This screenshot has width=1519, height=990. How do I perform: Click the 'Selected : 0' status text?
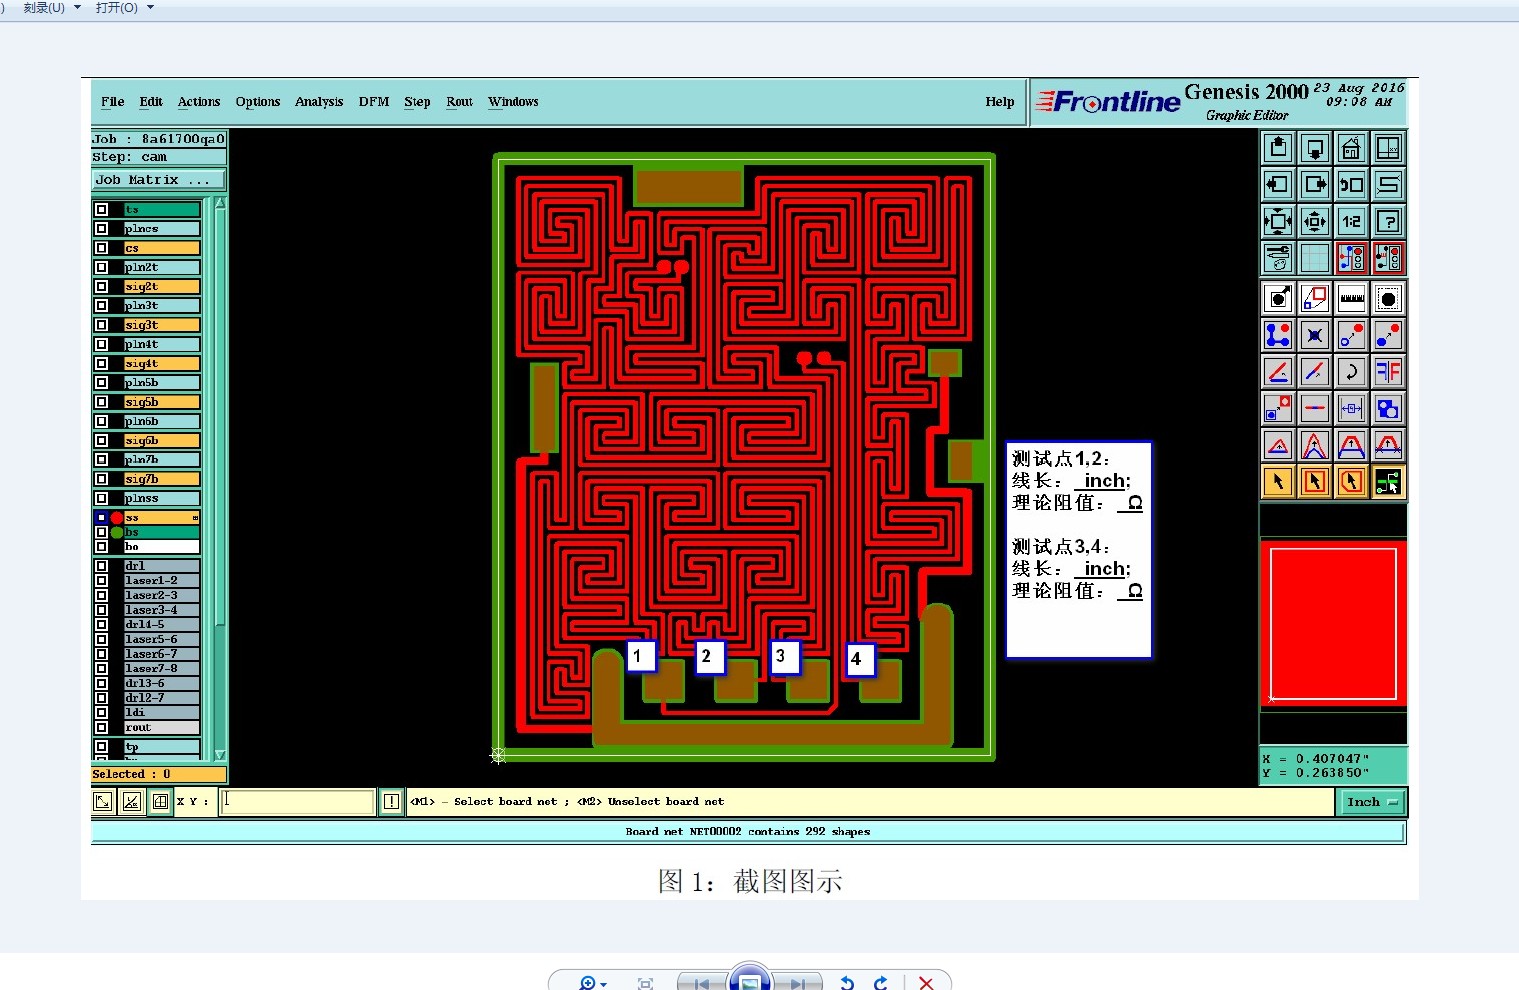point(131,774)
